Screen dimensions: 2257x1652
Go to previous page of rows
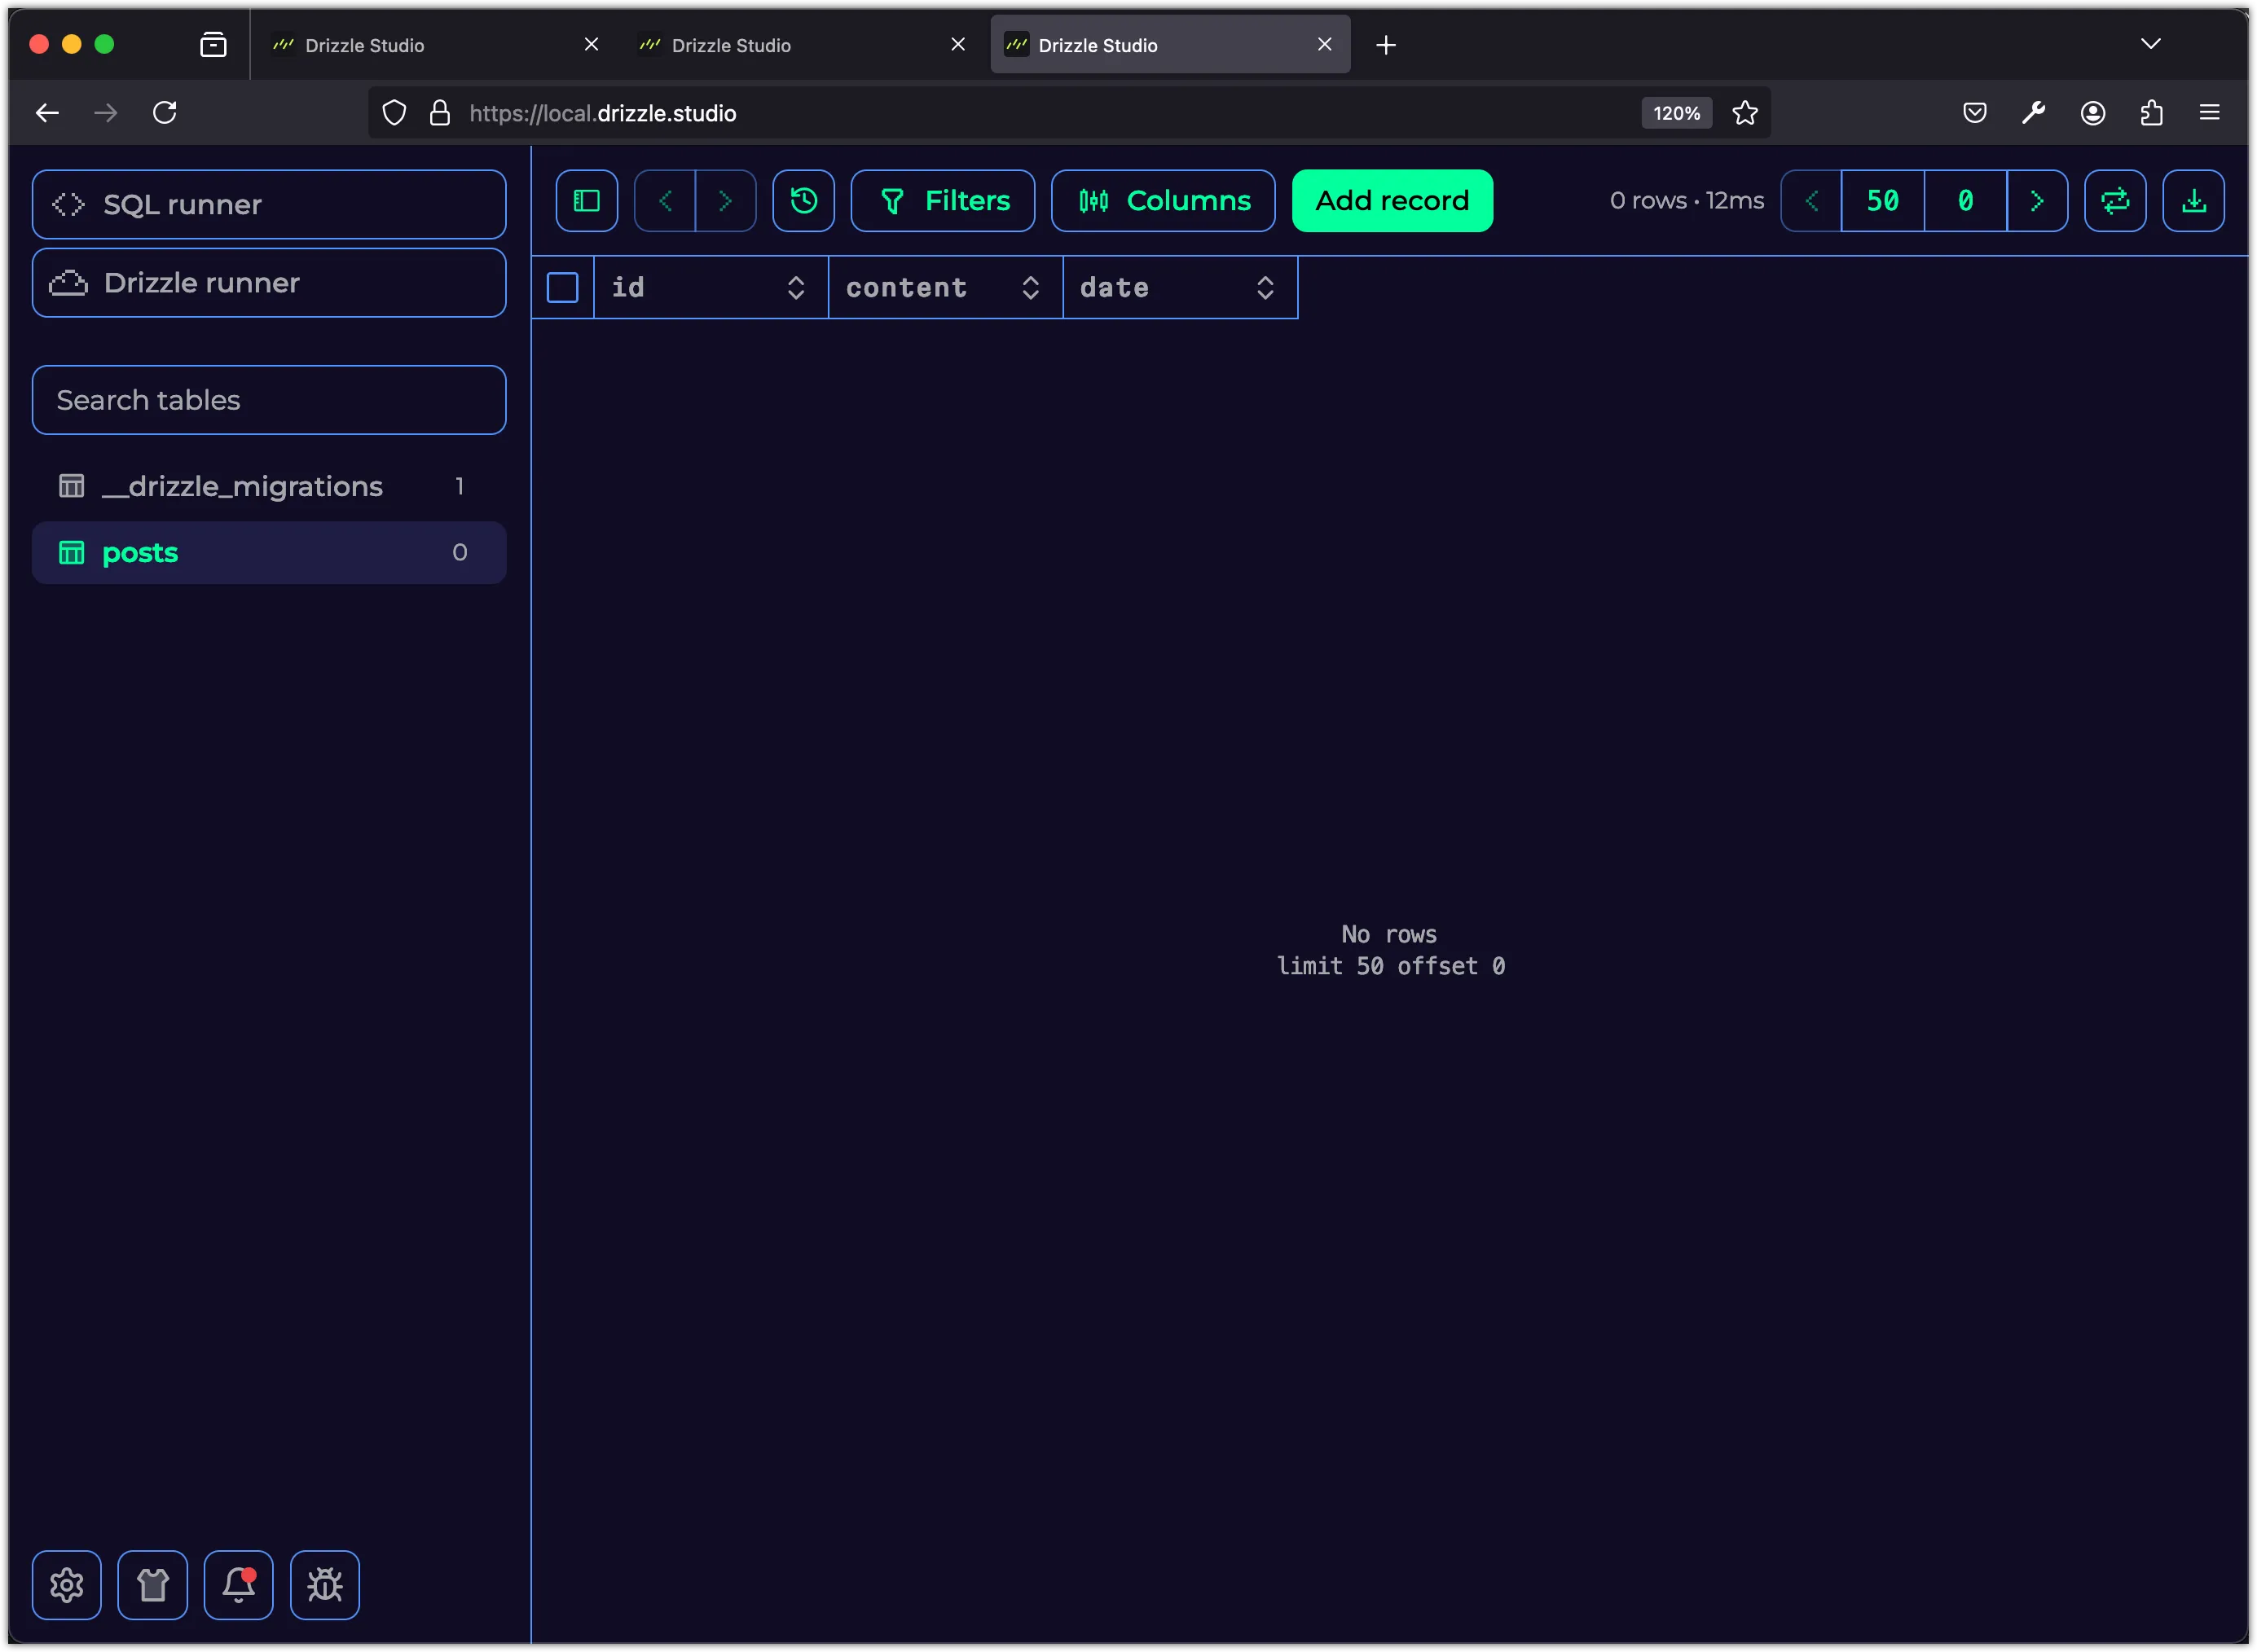point(1811,201)
